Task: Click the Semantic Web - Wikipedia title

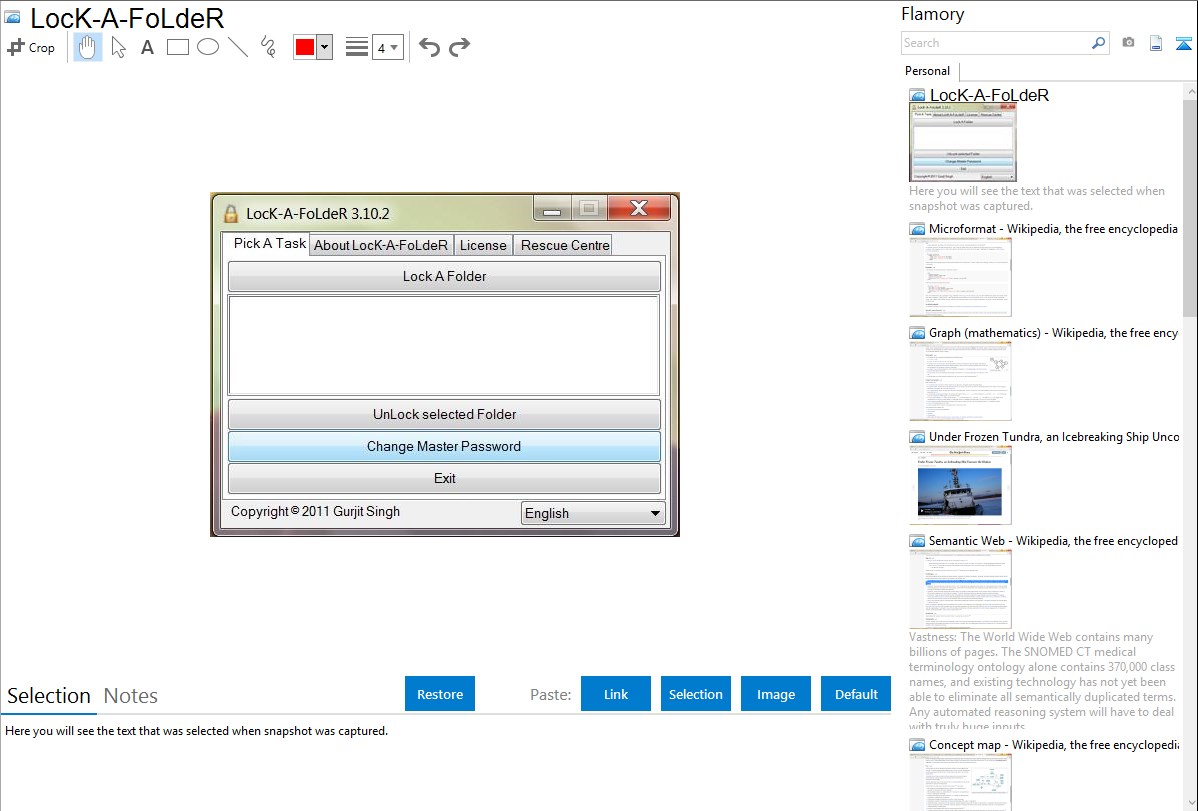Action: [1053, 540]
